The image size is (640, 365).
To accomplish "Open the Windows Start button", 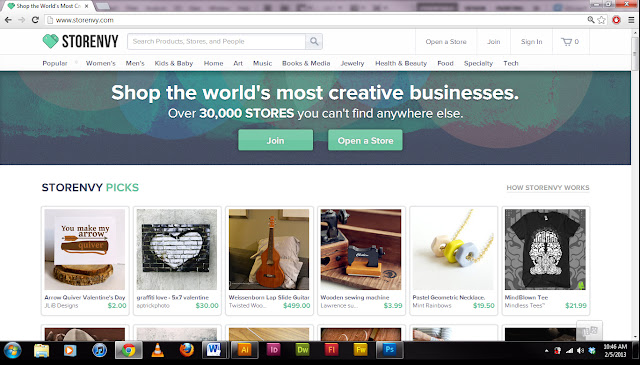I will click(12, 350).
